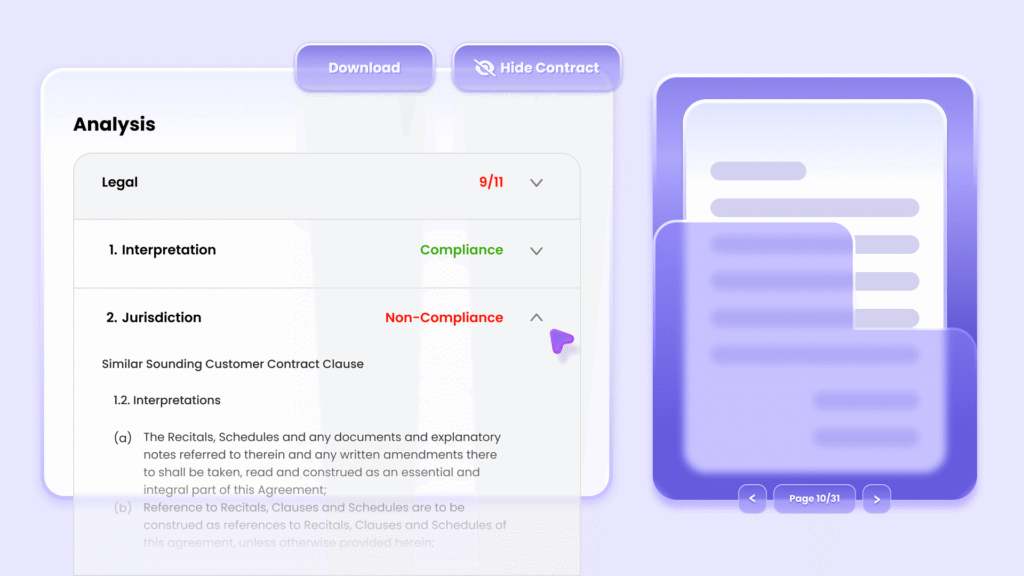Click the green Compliance status label
This screenshot has height=576, width=1024.
click(x=461, y=250)
